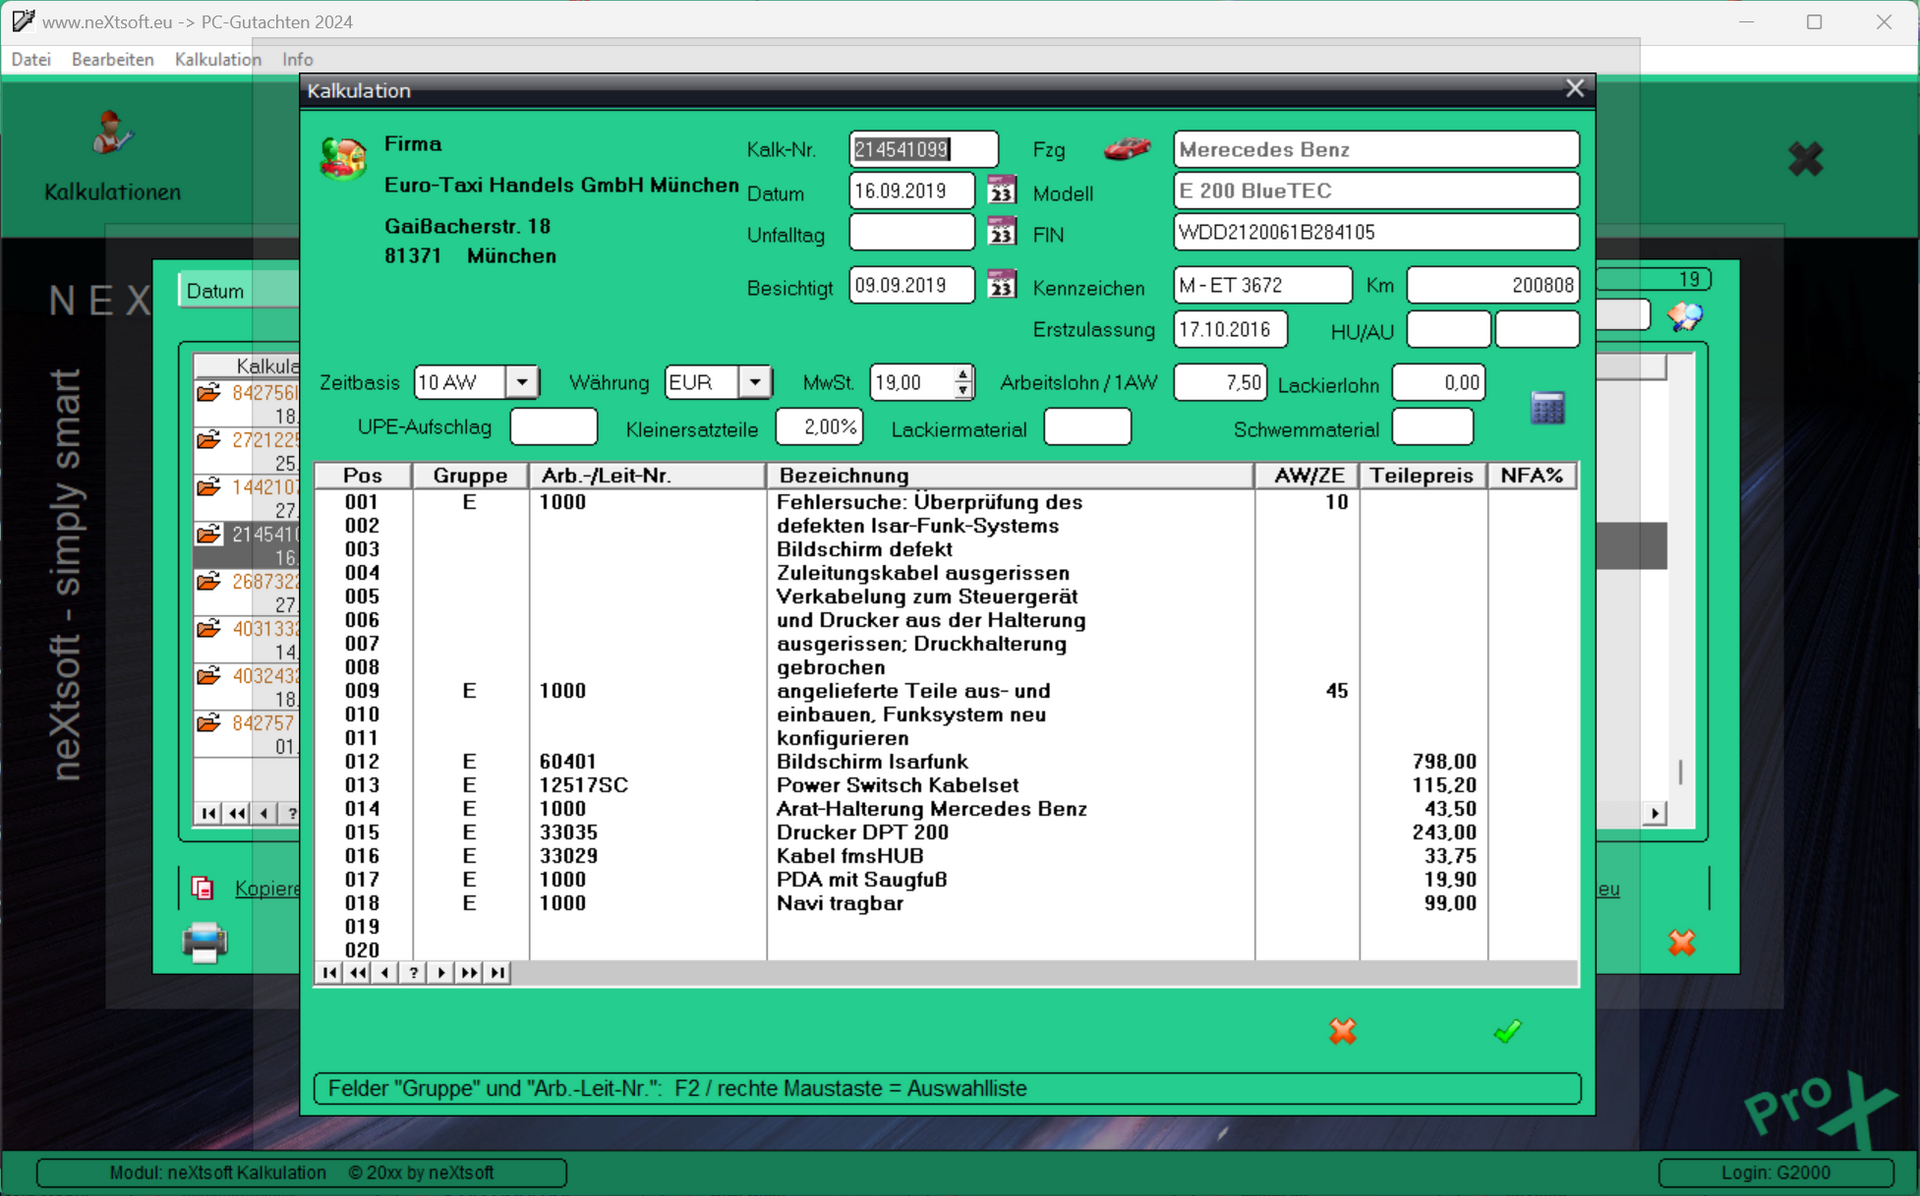Open the Datum calendar picker icon
Screen dimensions: 1920x1196
click(x=1001, y=190)
